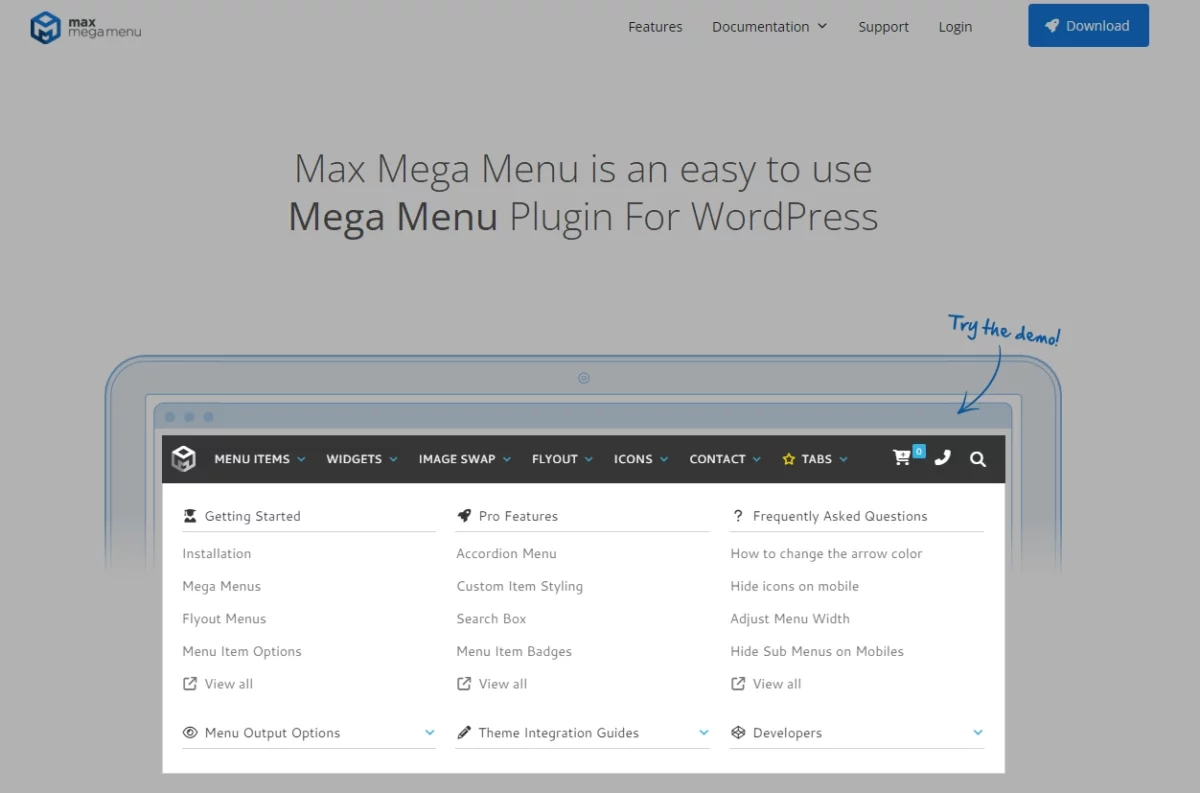Viewport: 1200px width, 793px height.
Task: Open the Image Swap dropdown menu
Action: [465, 459]
